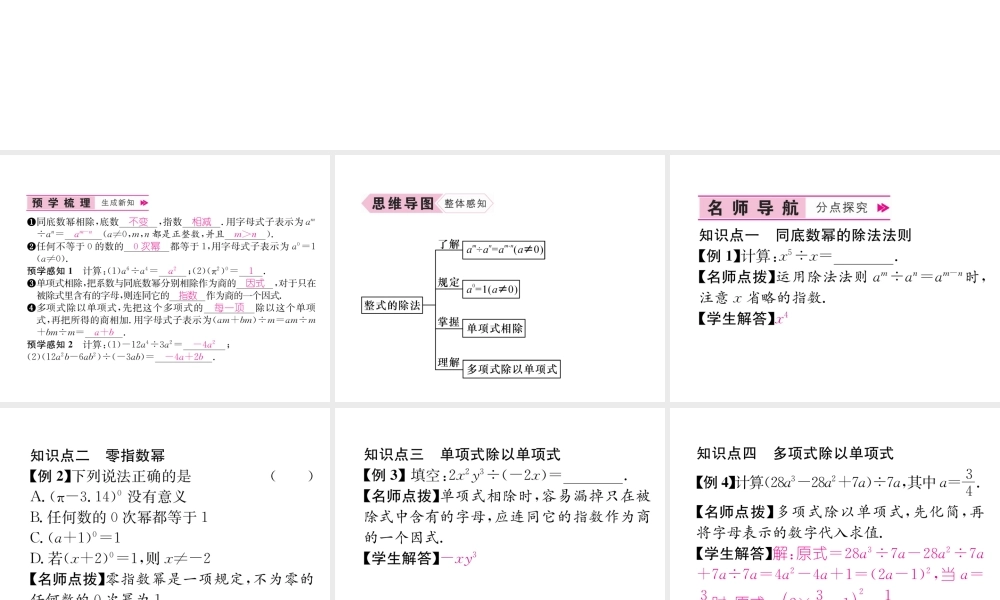Choose option C. (a+1)⁰=1

pos(75,538)
